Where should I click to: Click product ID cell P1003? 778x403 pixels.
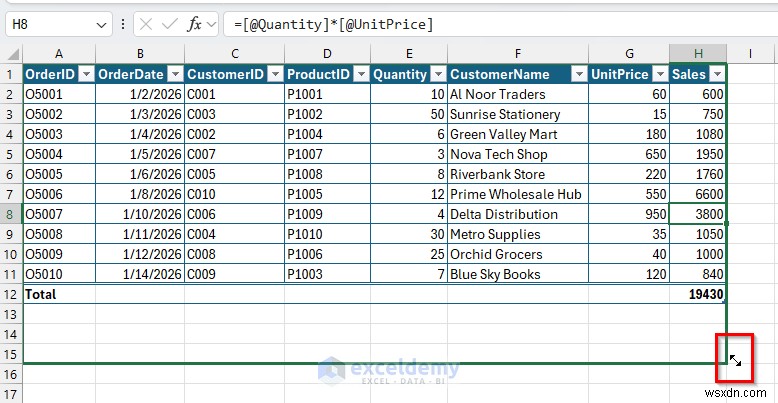point(327,274)
